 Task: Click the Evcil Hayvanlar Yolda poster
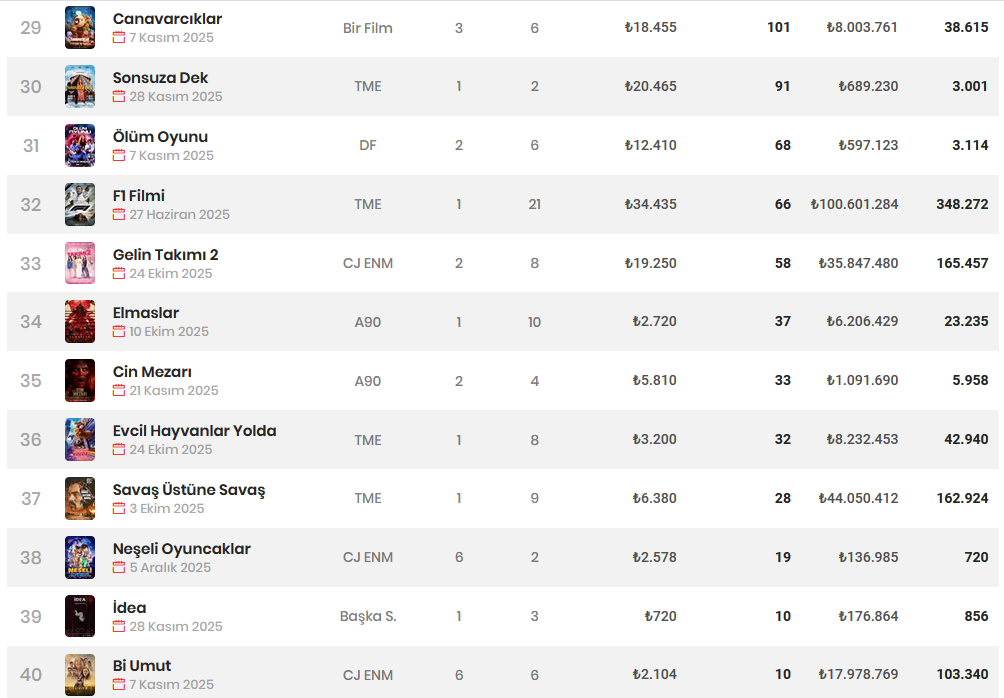pyautogui.click(x=80, y=439)
